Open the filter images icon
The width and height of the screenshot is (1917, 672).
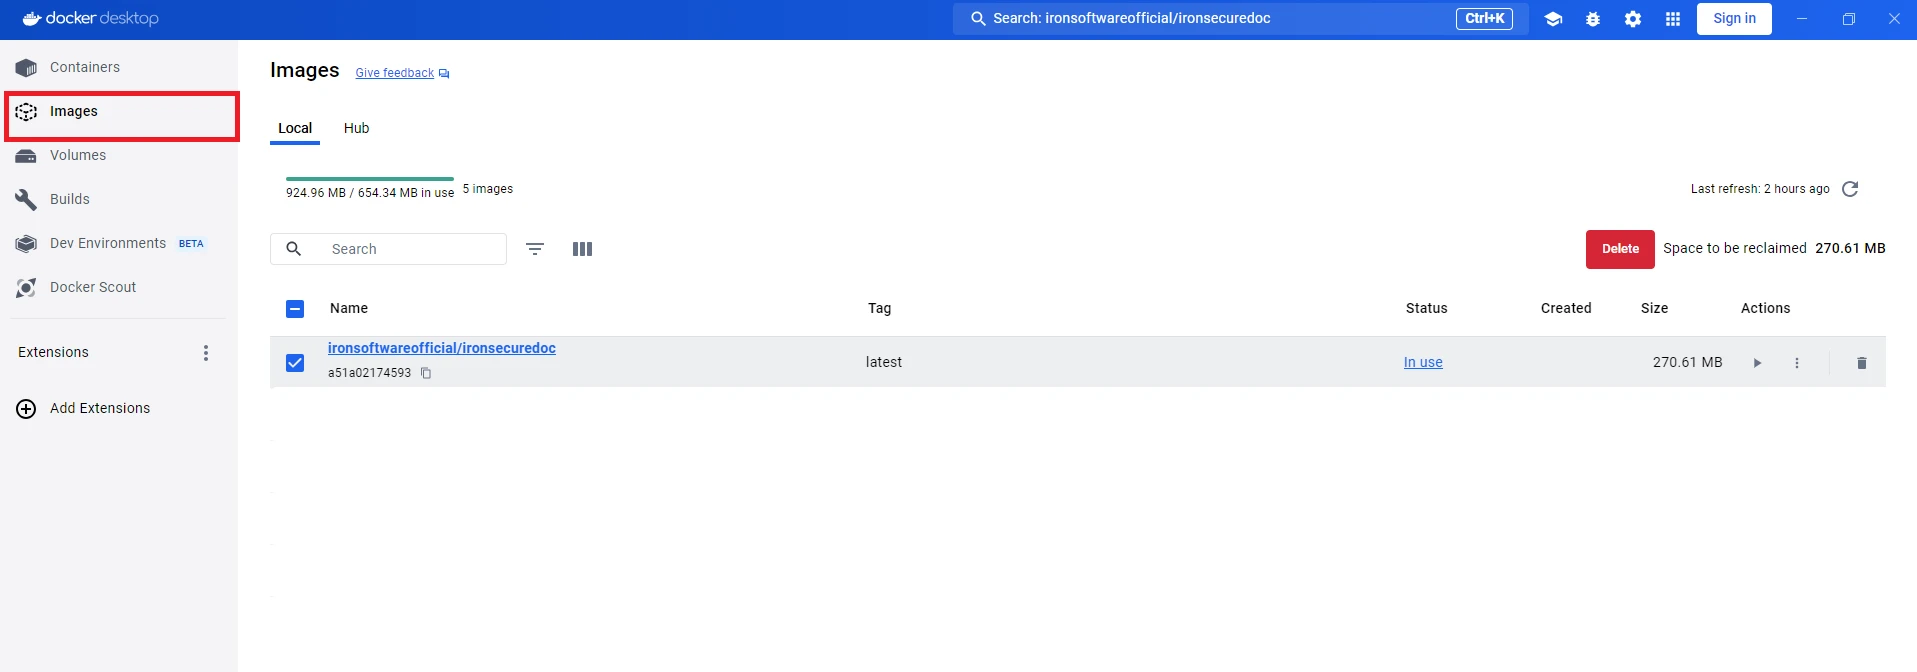[535, 249]
